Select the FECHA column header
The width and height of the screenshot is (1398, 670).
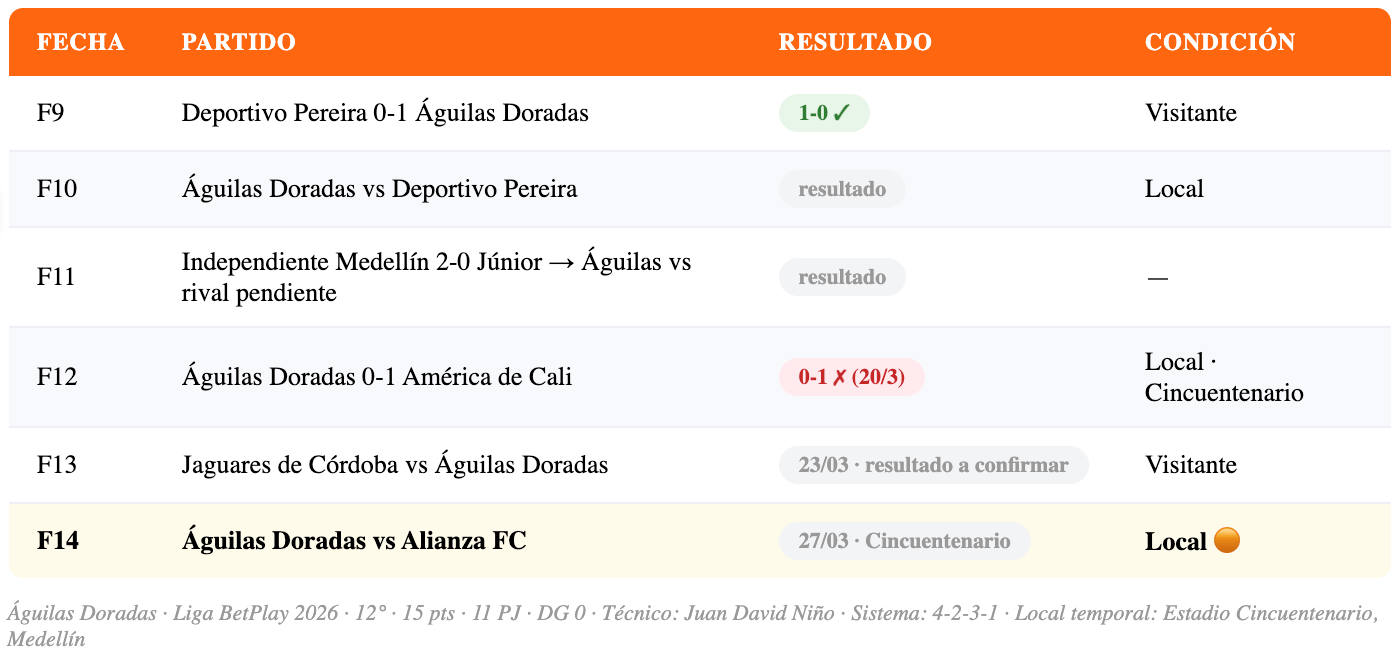[81, 42]
